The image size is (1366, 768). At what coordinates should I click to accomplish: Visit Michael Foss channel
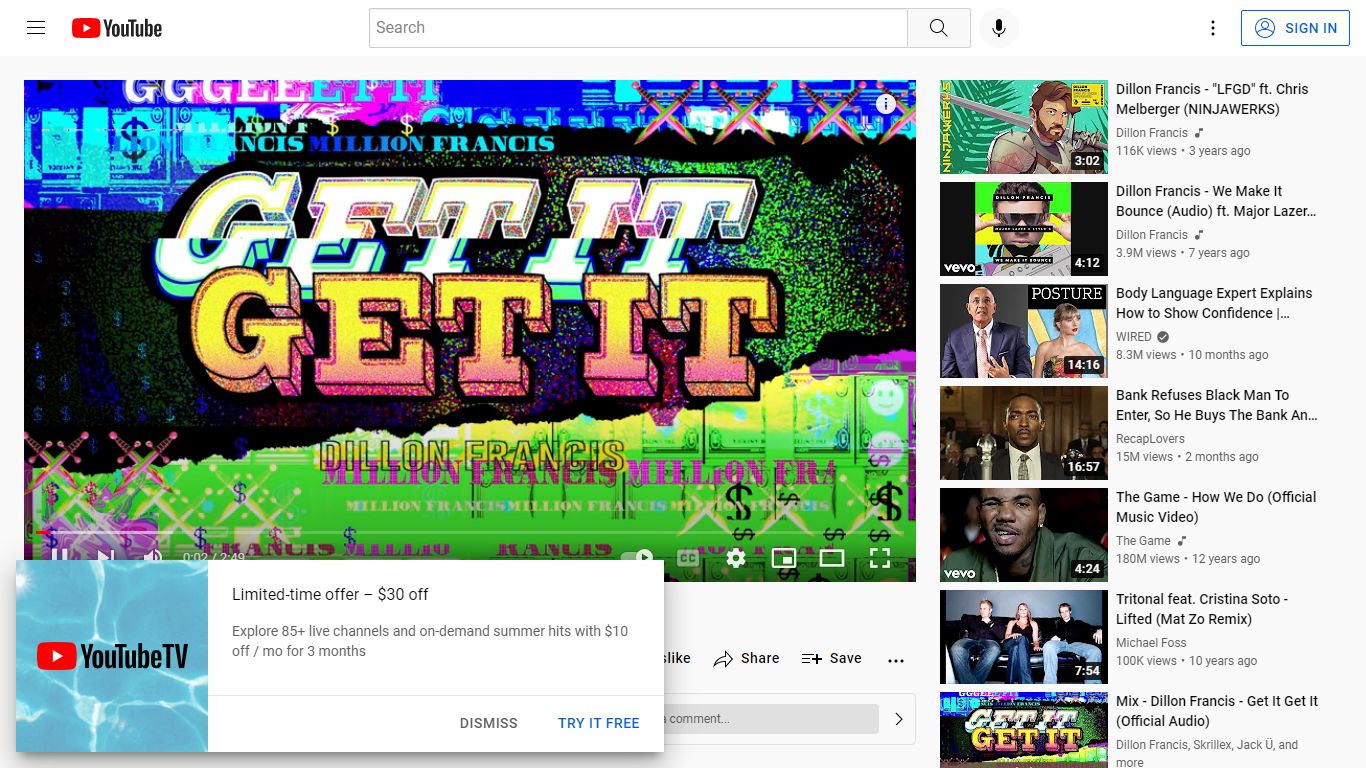pos(1151,643)
